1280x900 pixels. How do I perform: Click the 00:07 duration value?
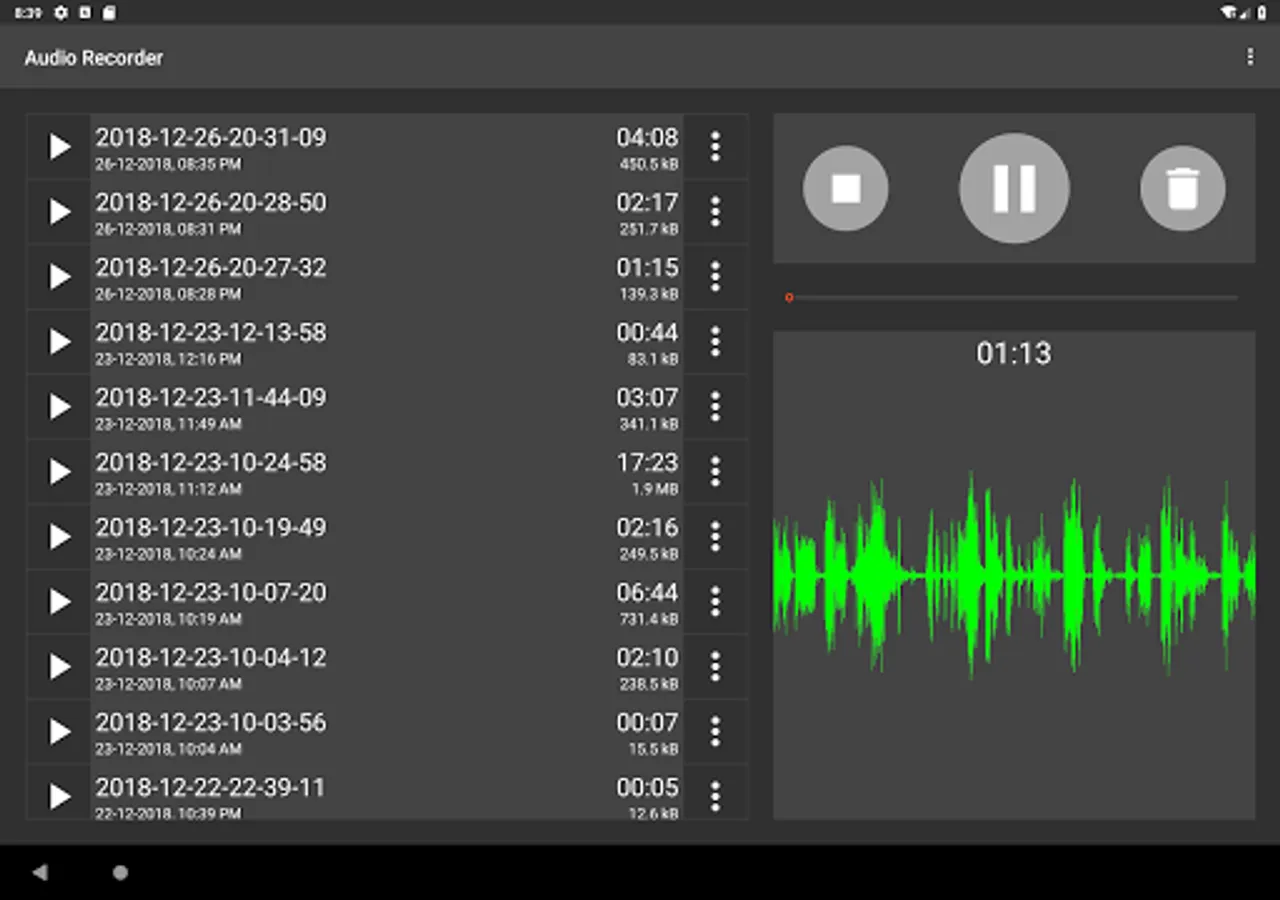647,723
